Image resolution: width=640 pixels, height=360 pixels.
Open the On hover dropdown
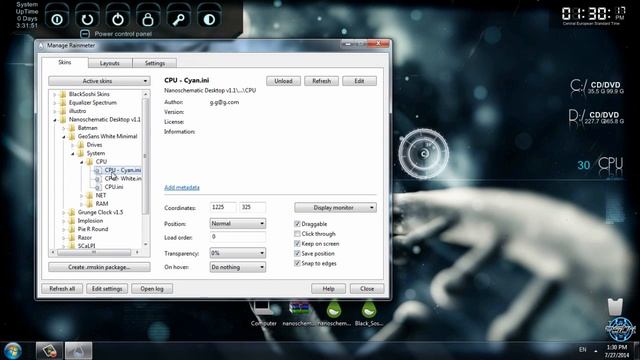point(238,267)
